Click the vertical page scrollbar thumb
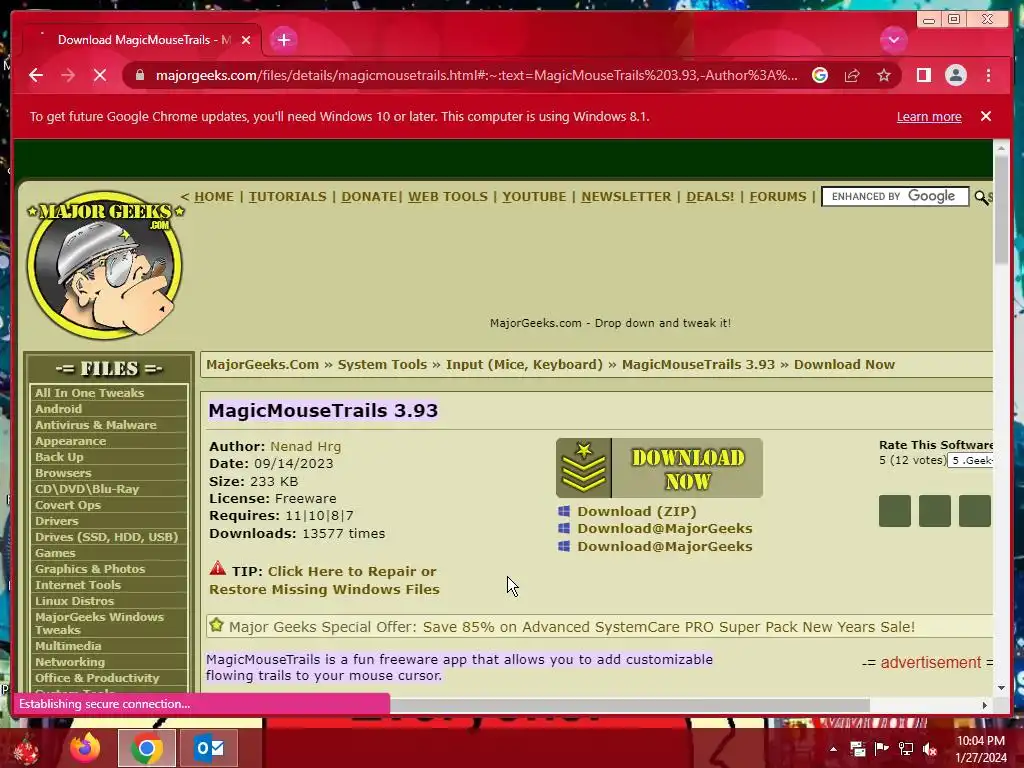The image size is (1024, 768). pos(1001,211)
